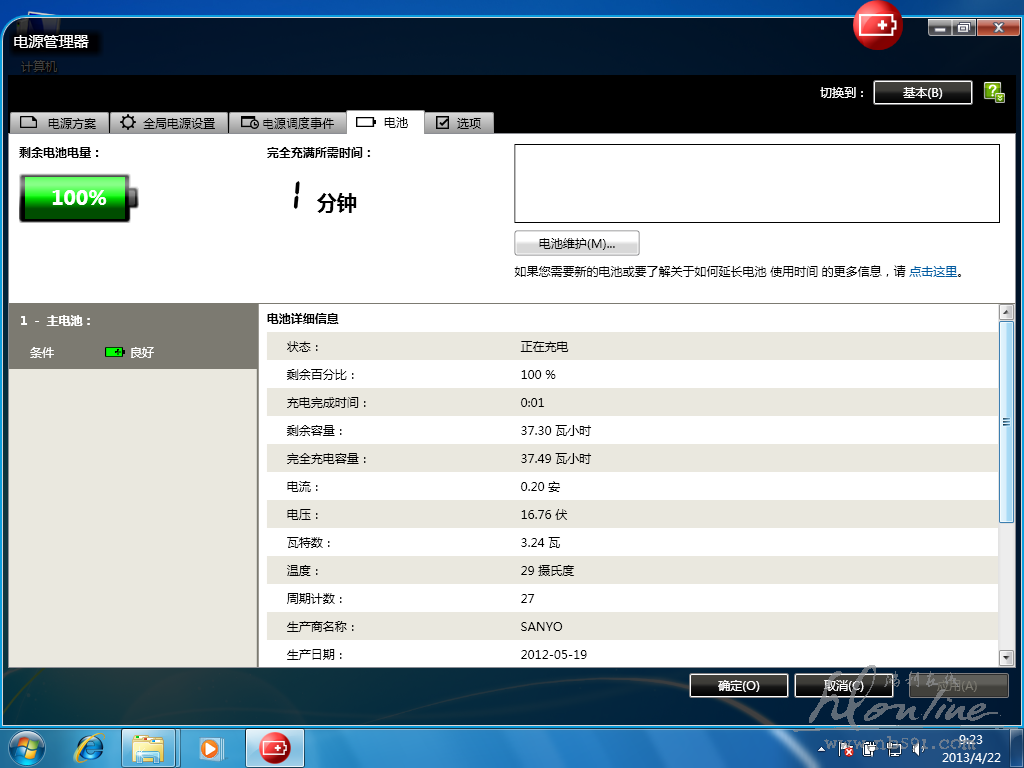Click the 16.76 伏 voltage value
The width and height of the screenshot is (1024, 768).
[544, 515]
